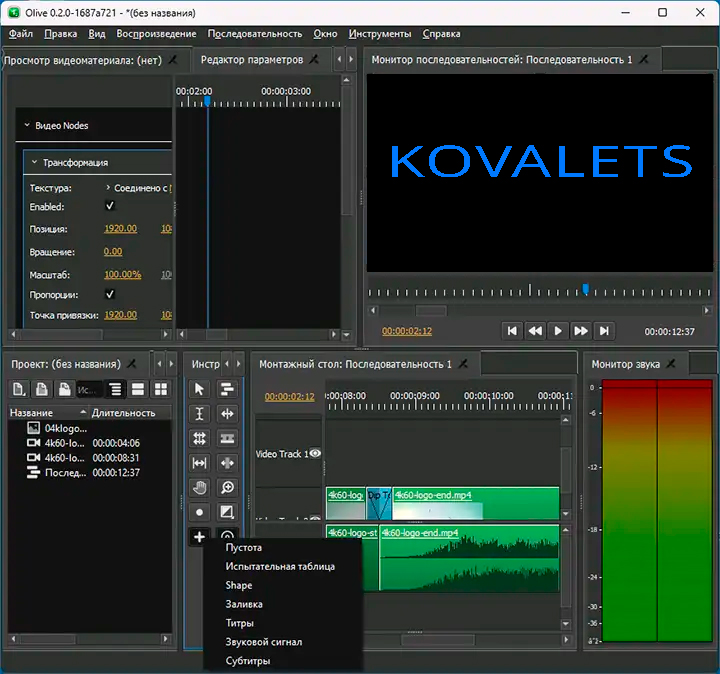Switch Project panel to icon grid view
Screen dimensions: 720x674
click(x=161, y=389)
